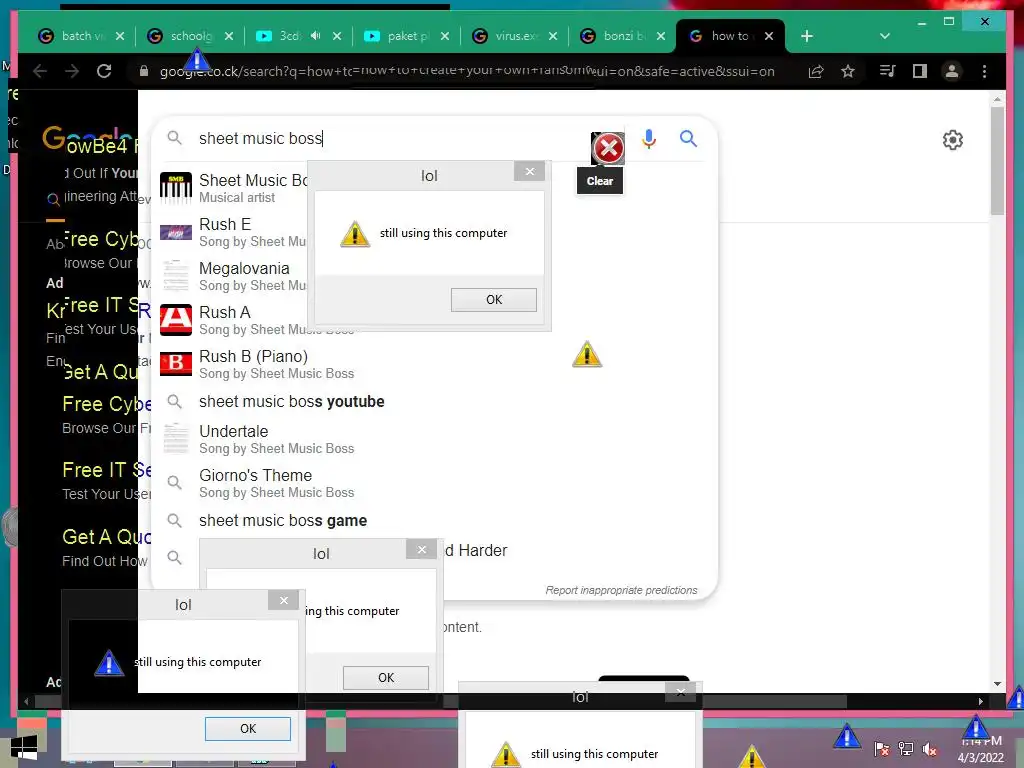Open Google quick settings gear
The width and height of the screenshot is (1024, 768).
953,140
